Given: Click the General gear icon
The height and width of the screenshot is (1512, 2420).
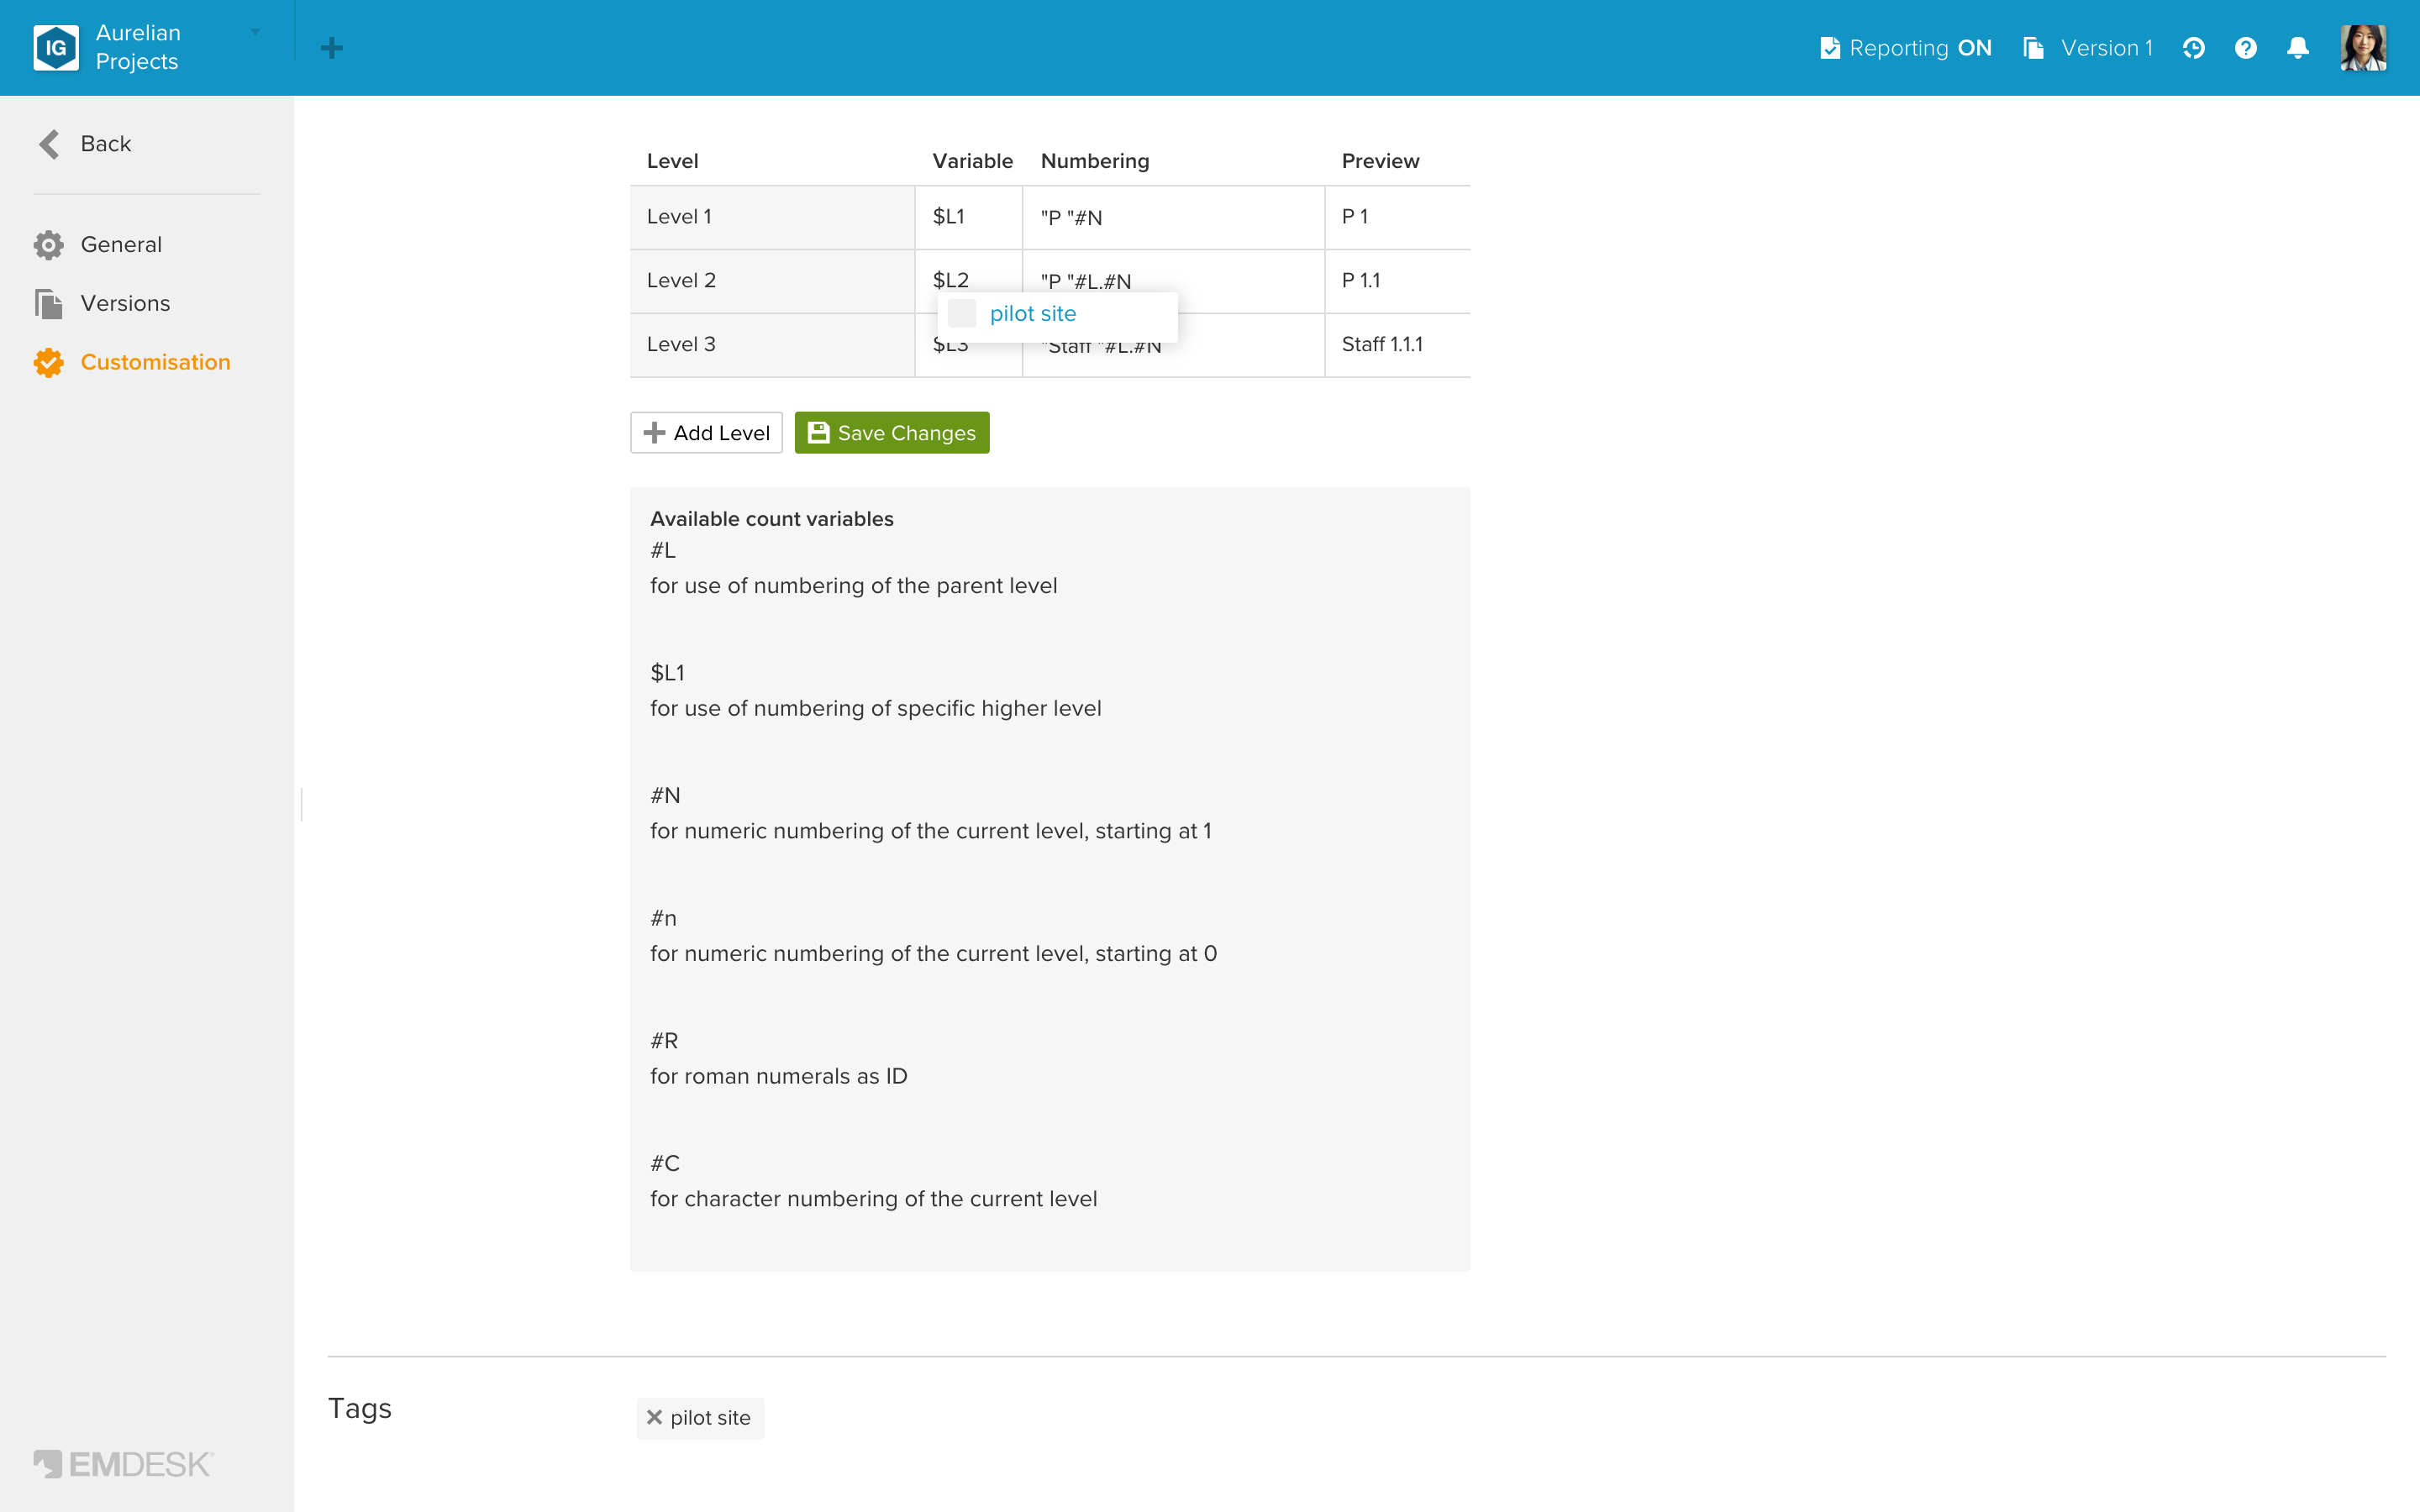Looking at the screenshot, I should pos(48,245).
